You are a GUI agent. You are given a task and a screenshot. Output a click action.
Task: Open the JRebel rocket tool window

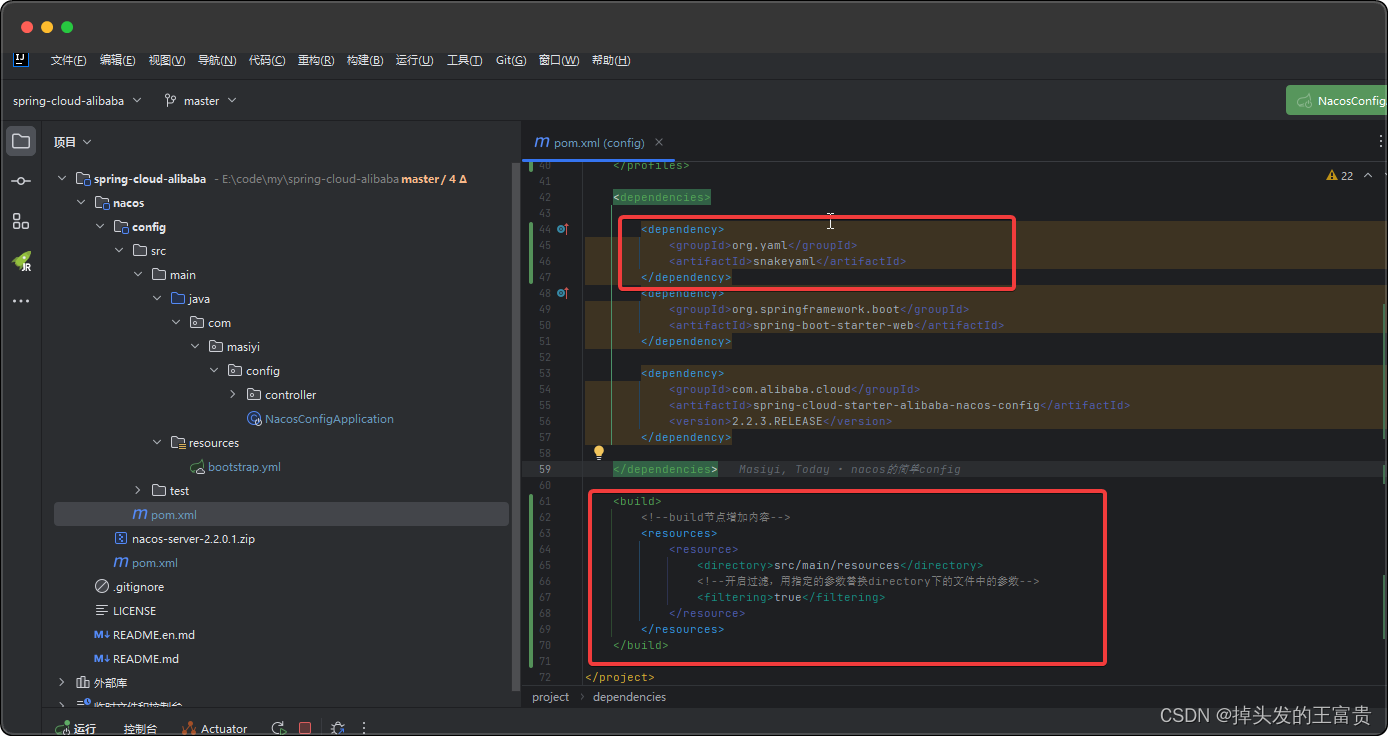[21, 261]
